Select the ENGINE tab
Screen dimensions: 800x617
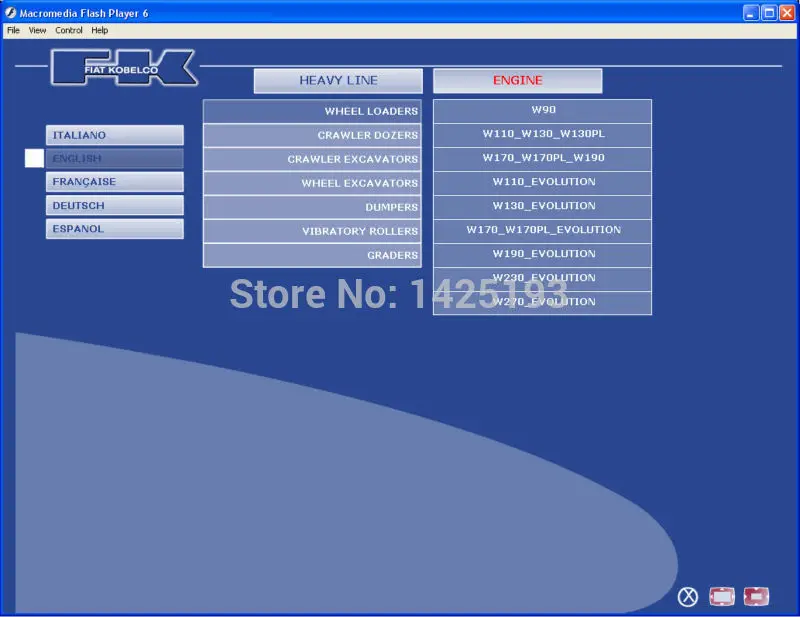pos(517,81)
